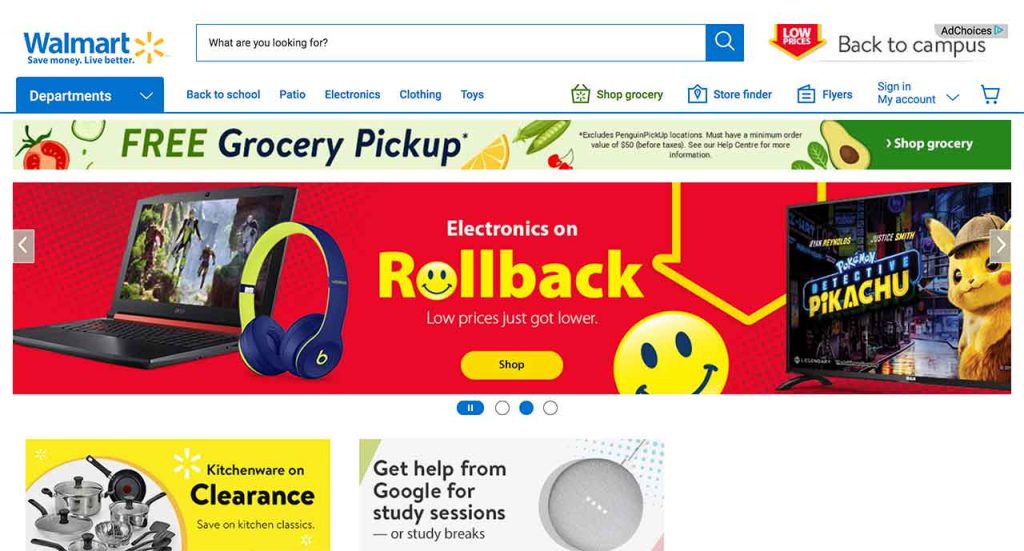Pause the banner carousel
The width and height of the screenshot is (1024, 551).
(x=470, y=407)
